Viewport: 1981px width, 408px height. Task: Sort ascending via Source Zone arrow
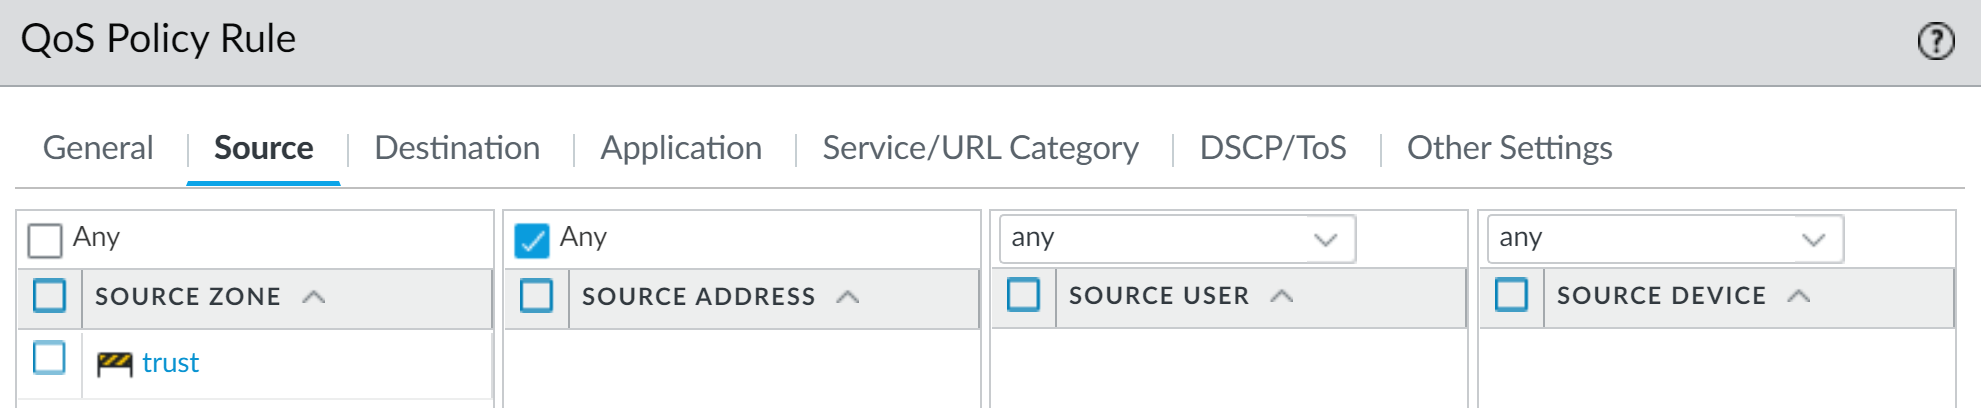pyautogui.click(x=314, y=297)
